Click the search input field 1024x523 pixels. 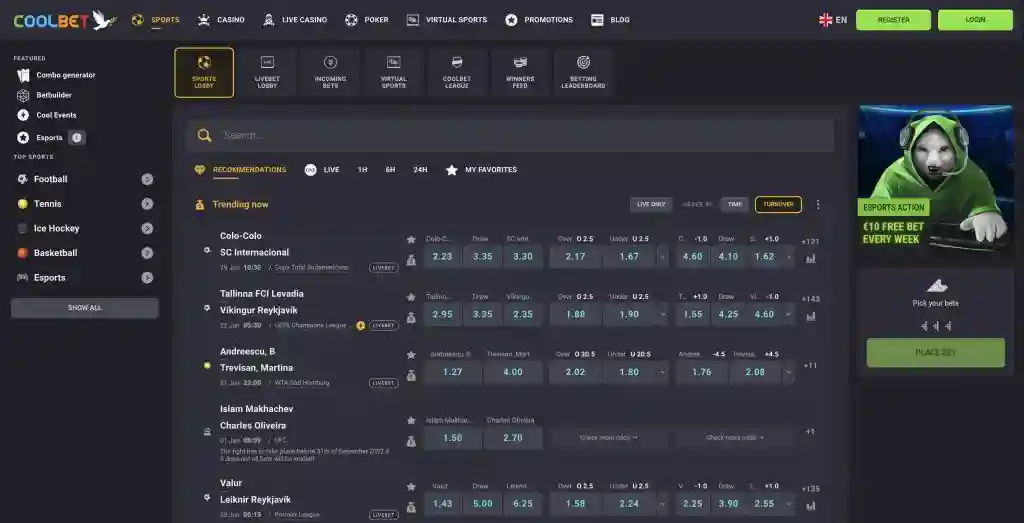(510, 136)
